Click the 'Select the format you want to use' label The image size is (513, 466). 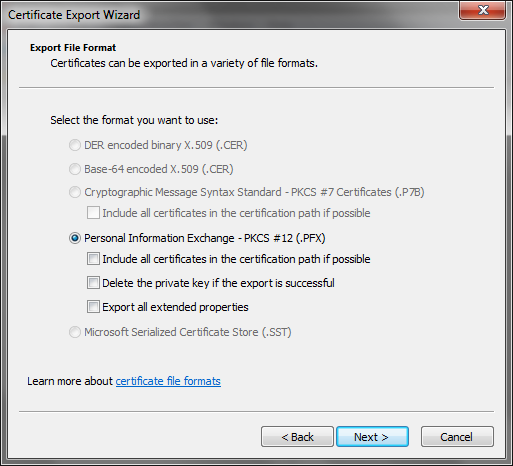134,120
